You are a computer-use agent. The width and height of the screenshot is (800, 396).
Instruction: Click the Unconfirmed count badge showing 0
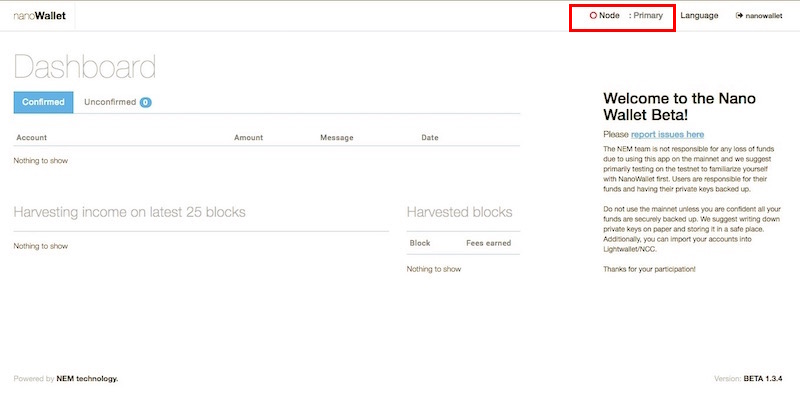(145, 103)
